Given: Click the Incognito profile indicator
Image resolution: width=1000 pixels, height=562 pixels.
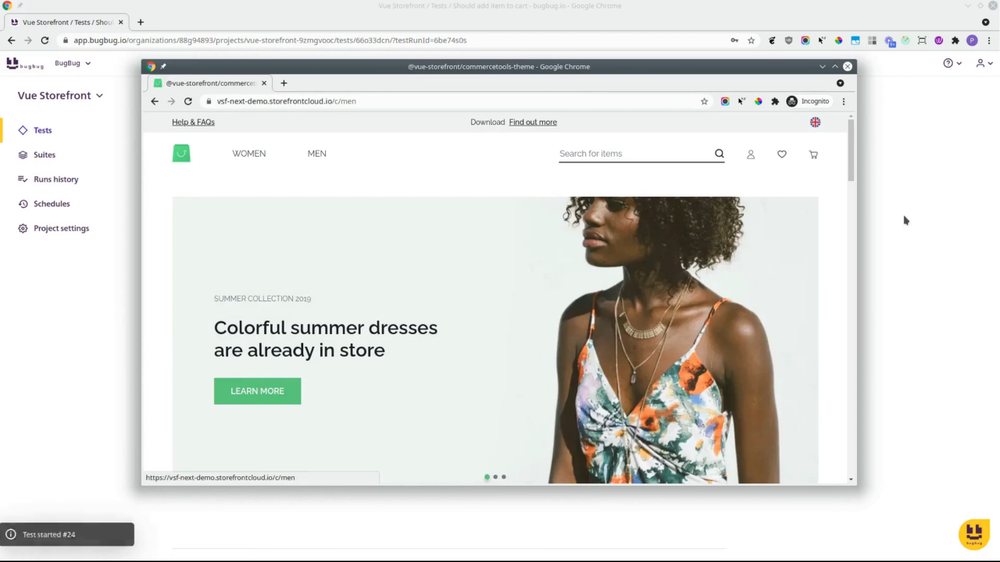Looking at the screenshot, I should 808,101.
